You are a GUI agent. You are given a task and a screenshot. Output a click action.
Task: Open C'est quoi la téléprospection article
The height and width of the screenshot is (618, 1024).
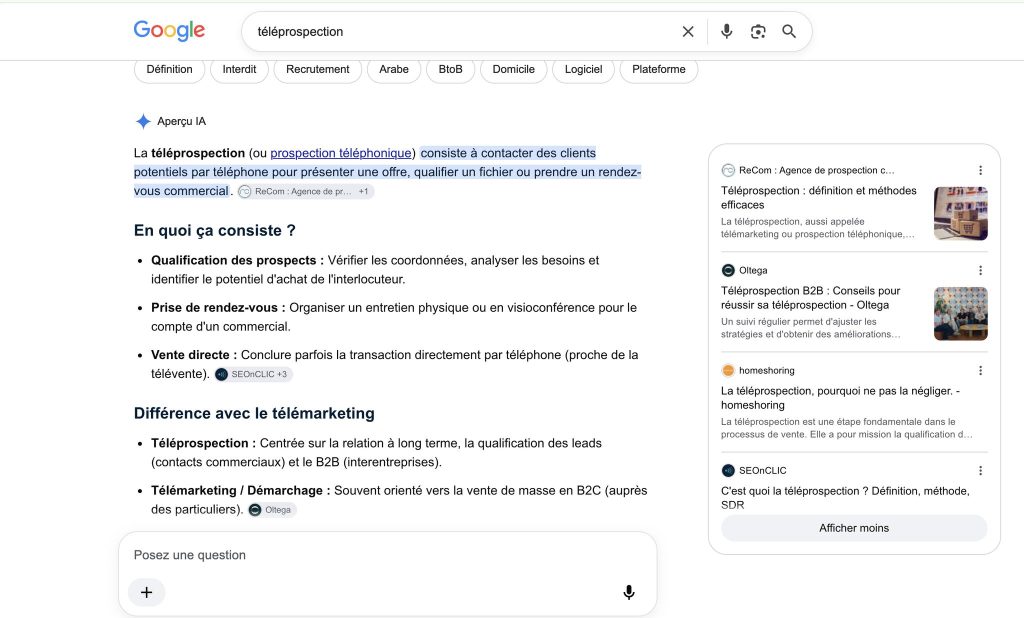click(845, 497)
